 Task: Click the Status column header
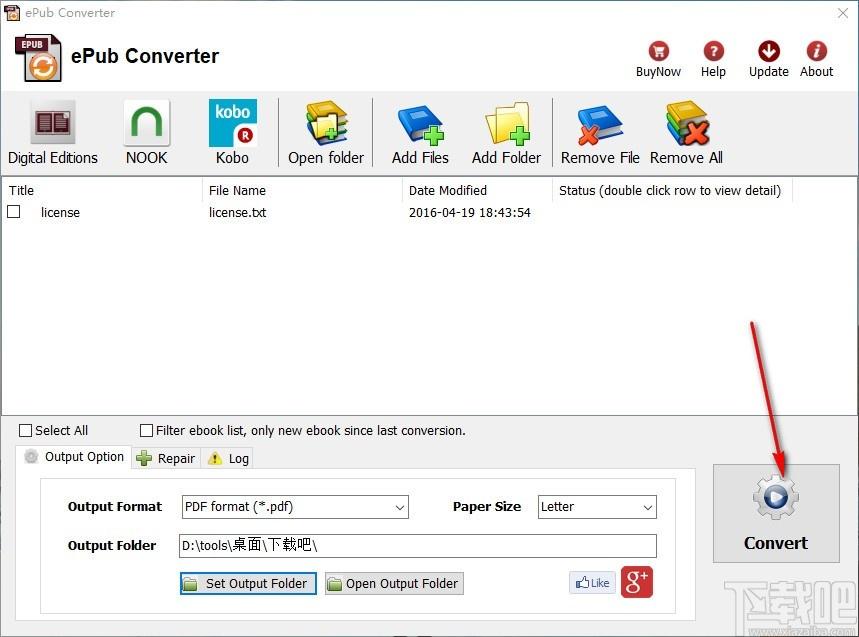click(672, 191)
